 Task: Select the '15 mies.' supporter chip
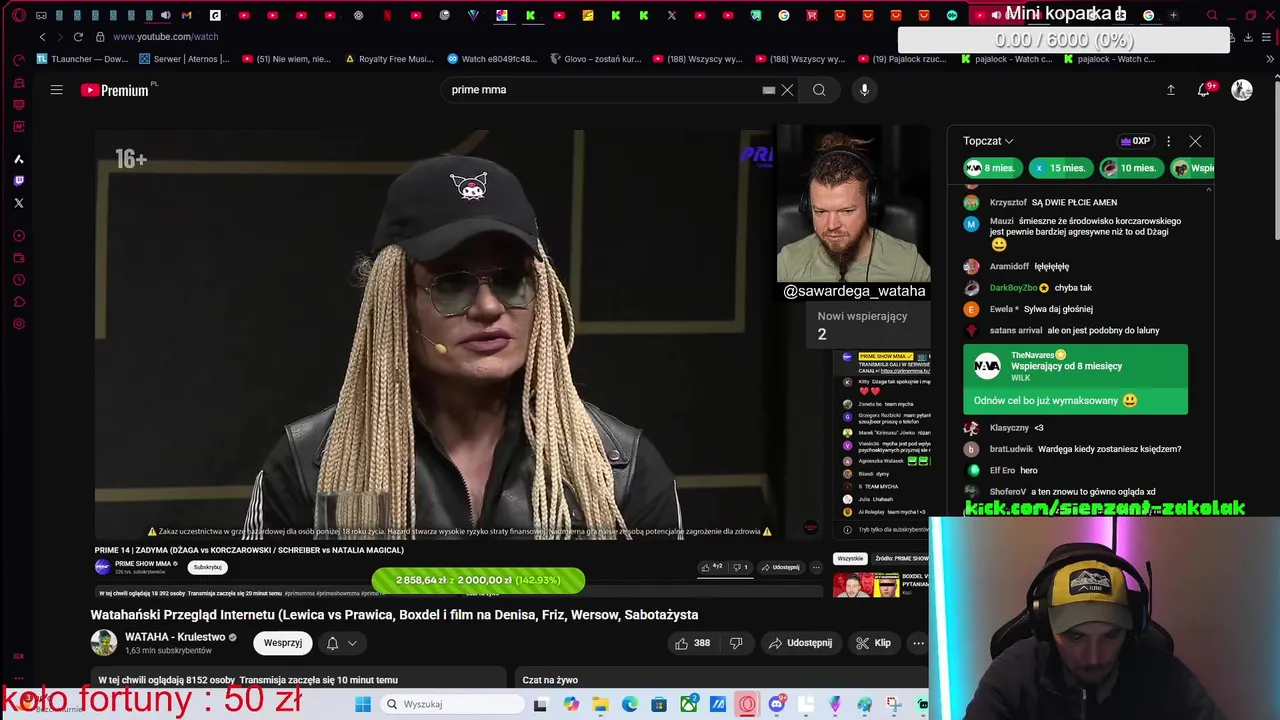(1059, 168)
